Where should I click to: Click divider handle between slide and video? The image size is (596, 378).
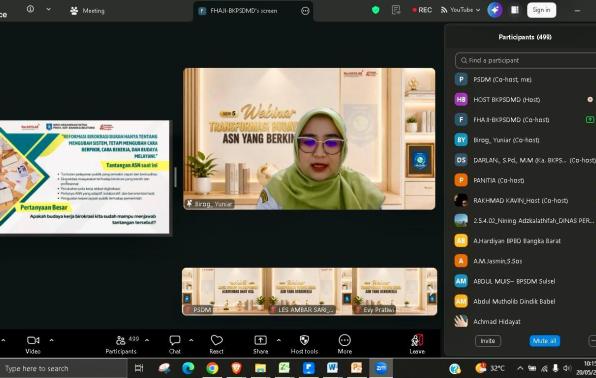175,177
